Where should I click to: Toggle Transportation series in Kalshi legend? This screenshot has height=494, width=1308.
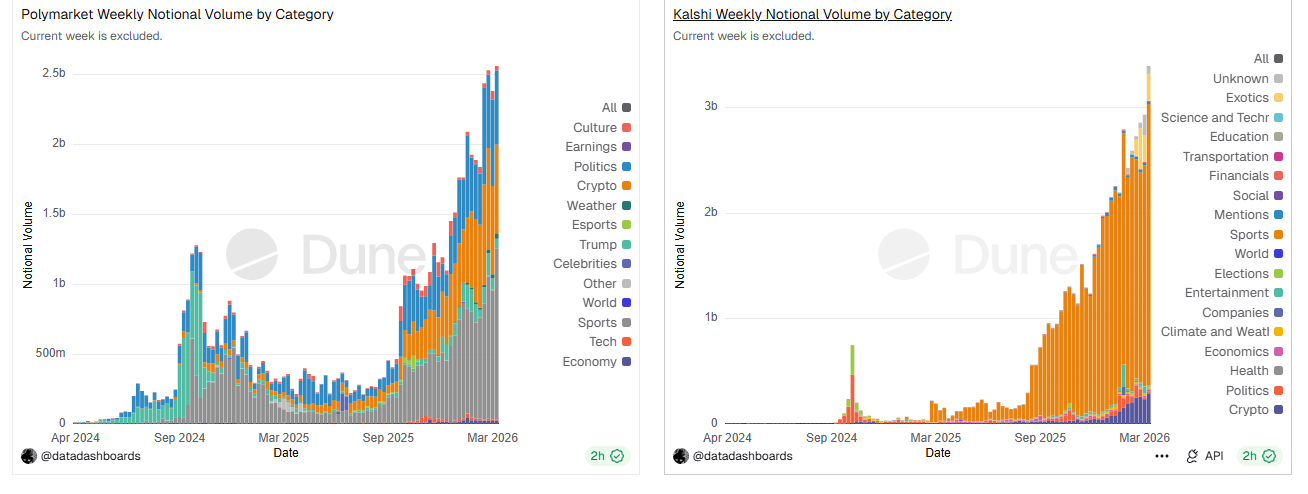pyautogui.click(x=1233, y=156)
